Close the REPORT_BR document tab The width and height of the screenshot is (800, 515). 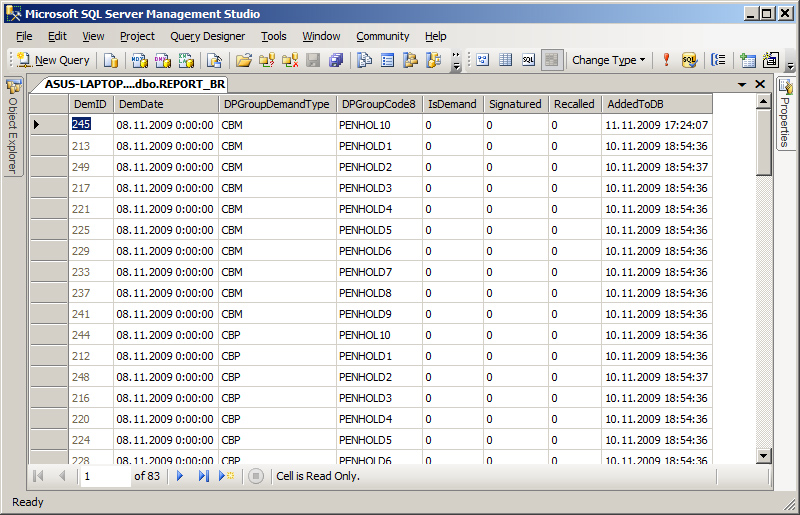tap(760, 84)
